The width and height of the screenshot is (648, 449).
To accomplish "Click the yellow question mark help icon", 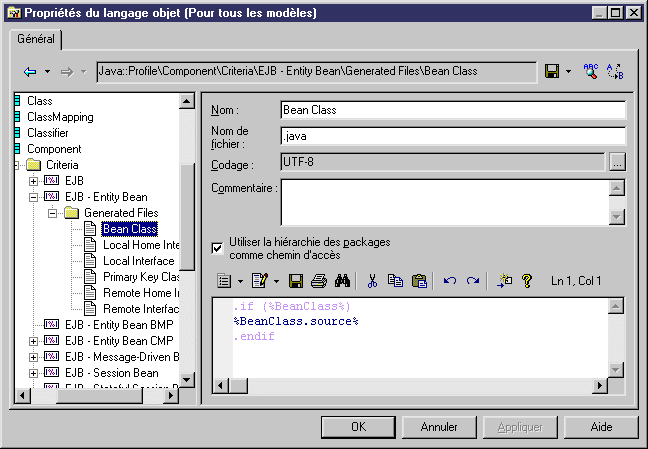I will (527, 282).
